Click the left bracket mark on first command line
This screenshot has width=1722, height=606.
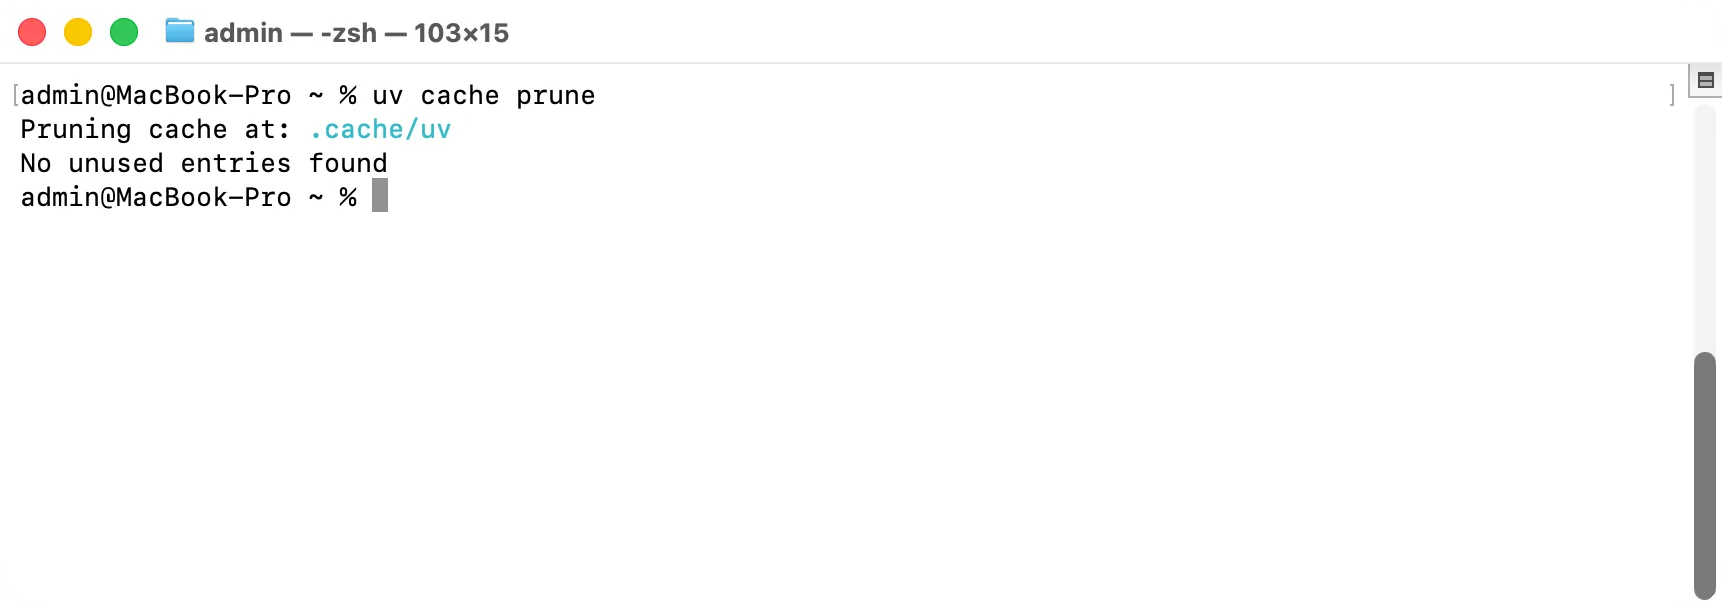click(x=16, y=96)
